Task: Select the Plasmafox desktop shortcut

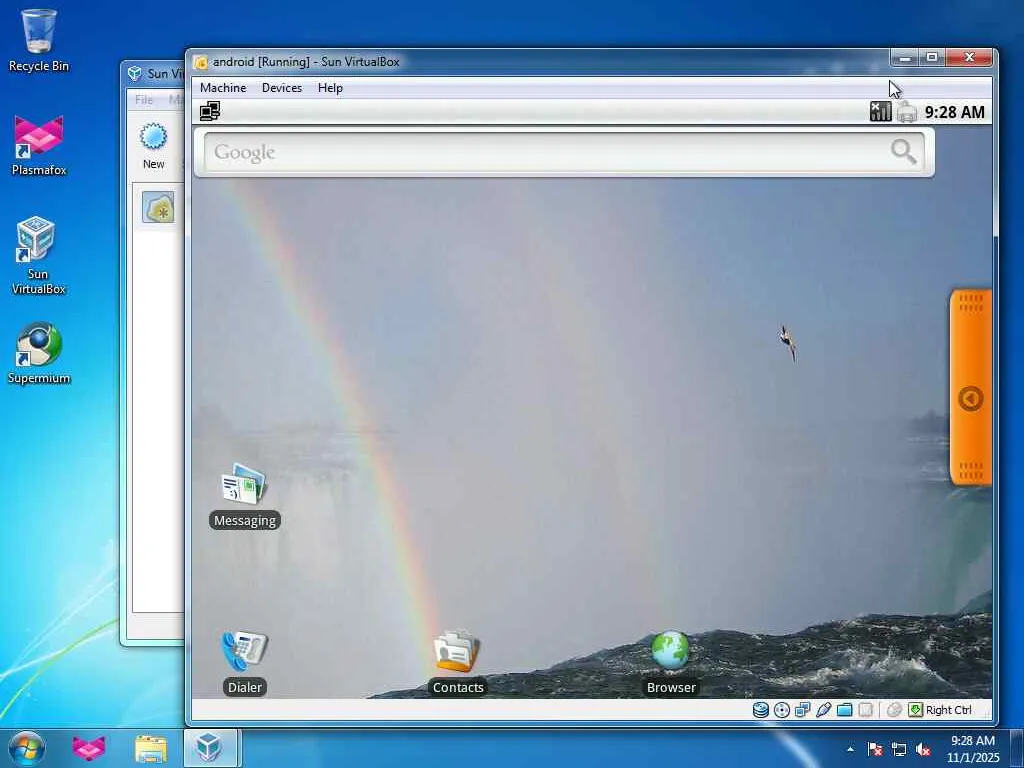Action: [39, 145]
